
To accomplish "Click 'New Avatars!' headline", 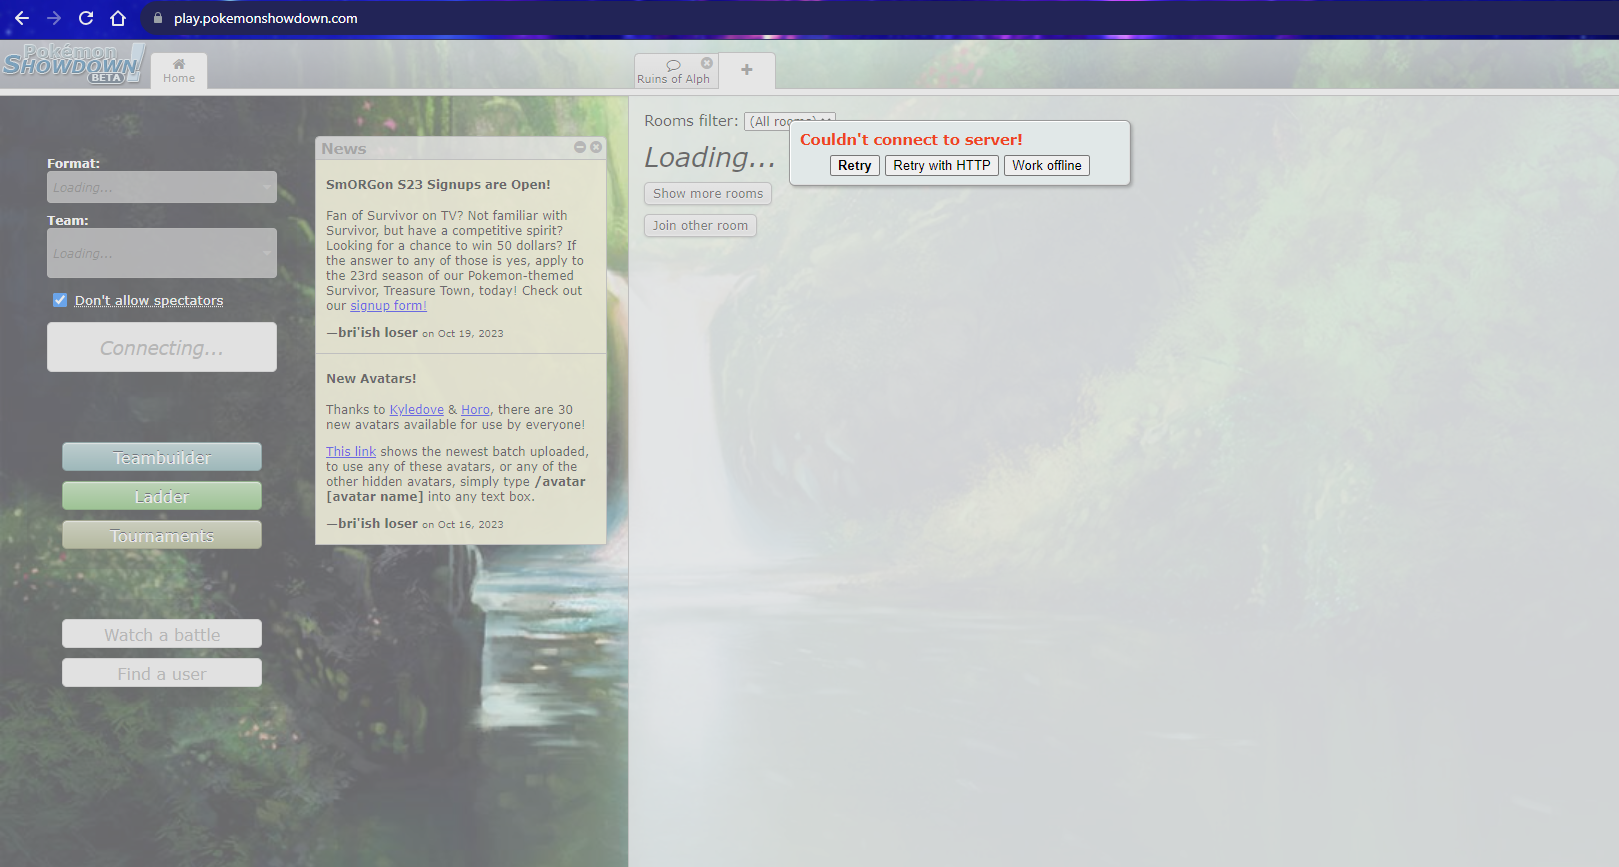I will [x=371, y=378].
